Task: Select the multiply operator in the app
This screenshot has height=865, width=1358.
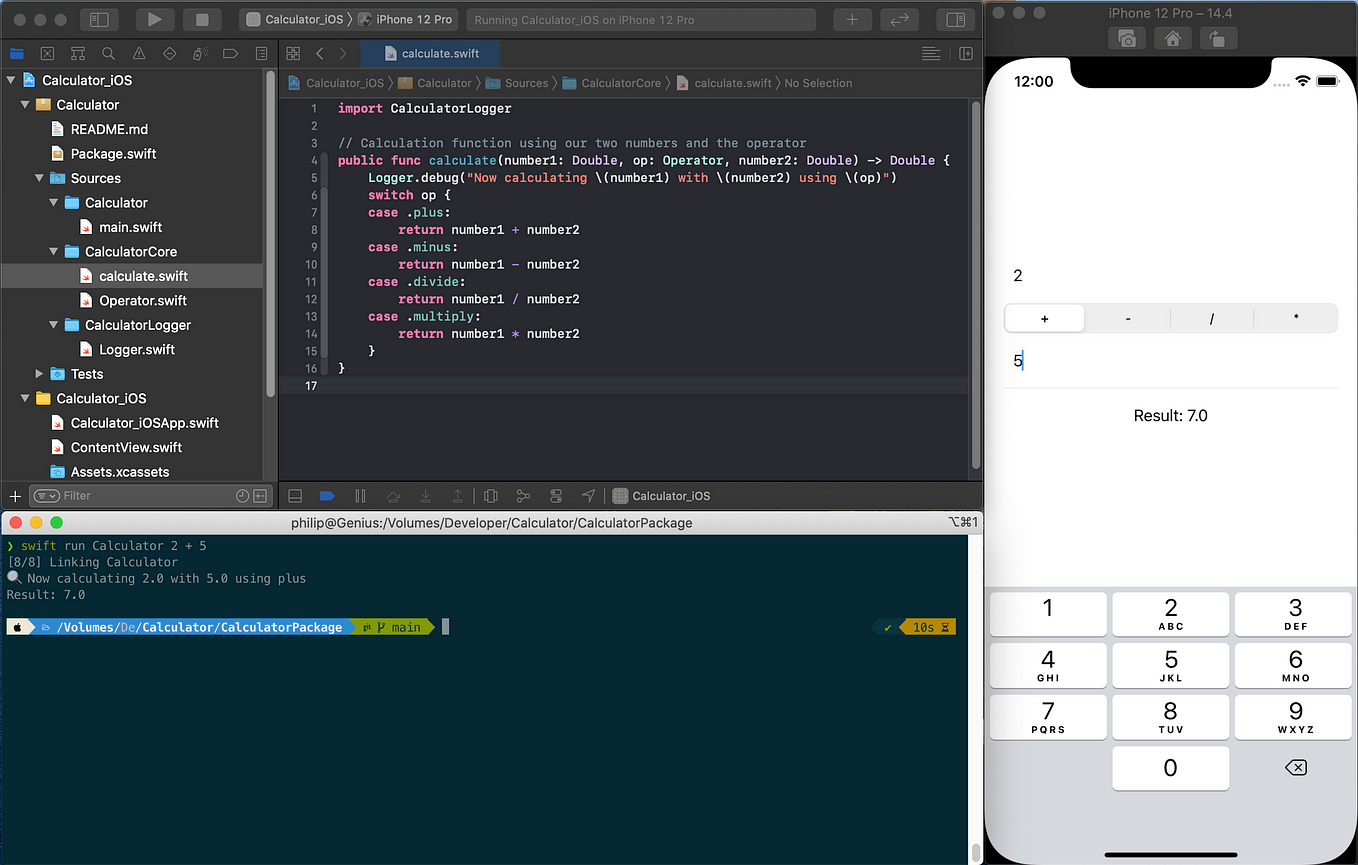Action: pyautogui.click(x=1295, y=317)
